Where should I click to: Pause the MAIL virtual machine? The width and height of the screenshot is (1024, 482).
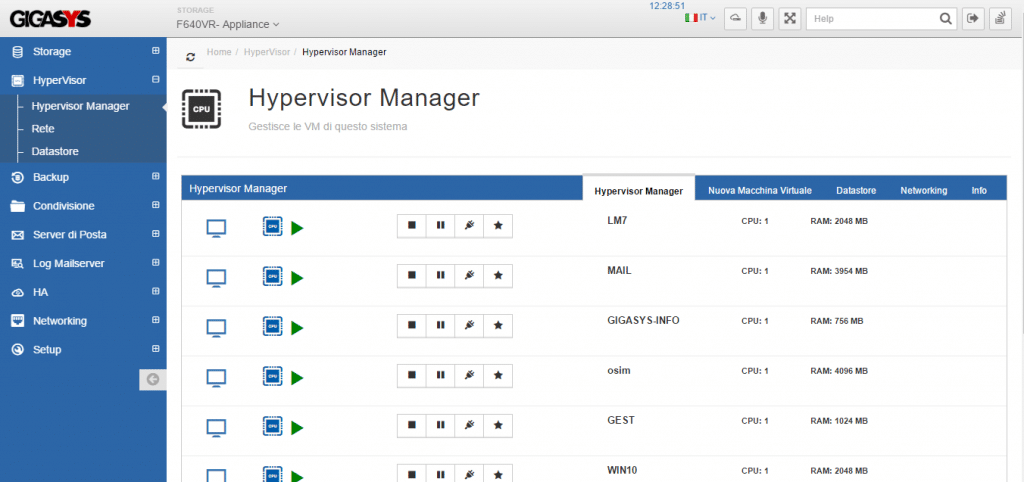[440, 276]
